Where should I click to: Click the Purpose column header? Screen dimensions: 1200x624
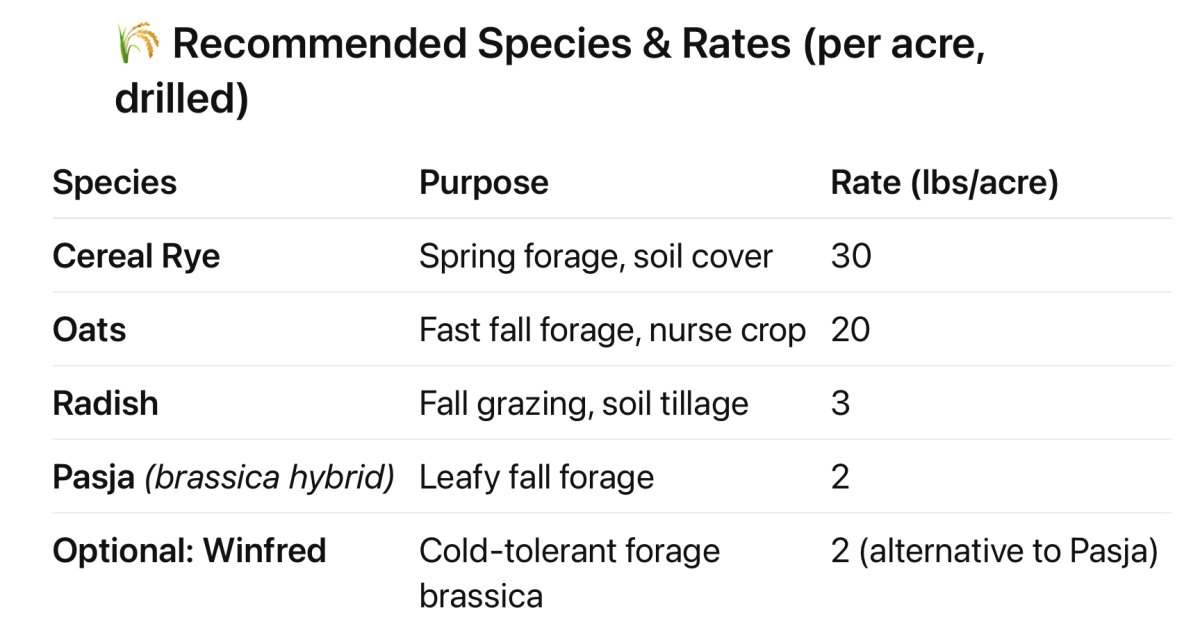484,183
